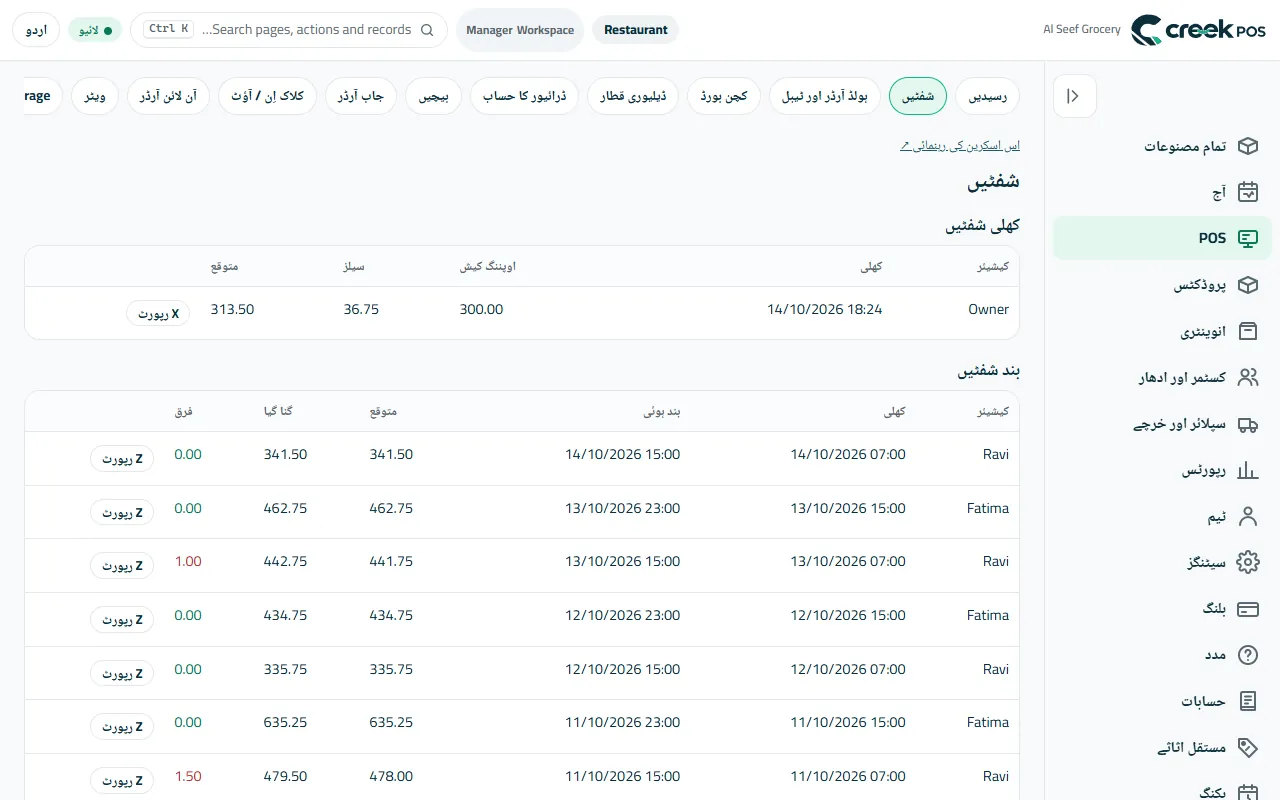
Task: Switch to ہولڈ آرڈر اور ٹیبل tab
Action: [x=825, y=96]
